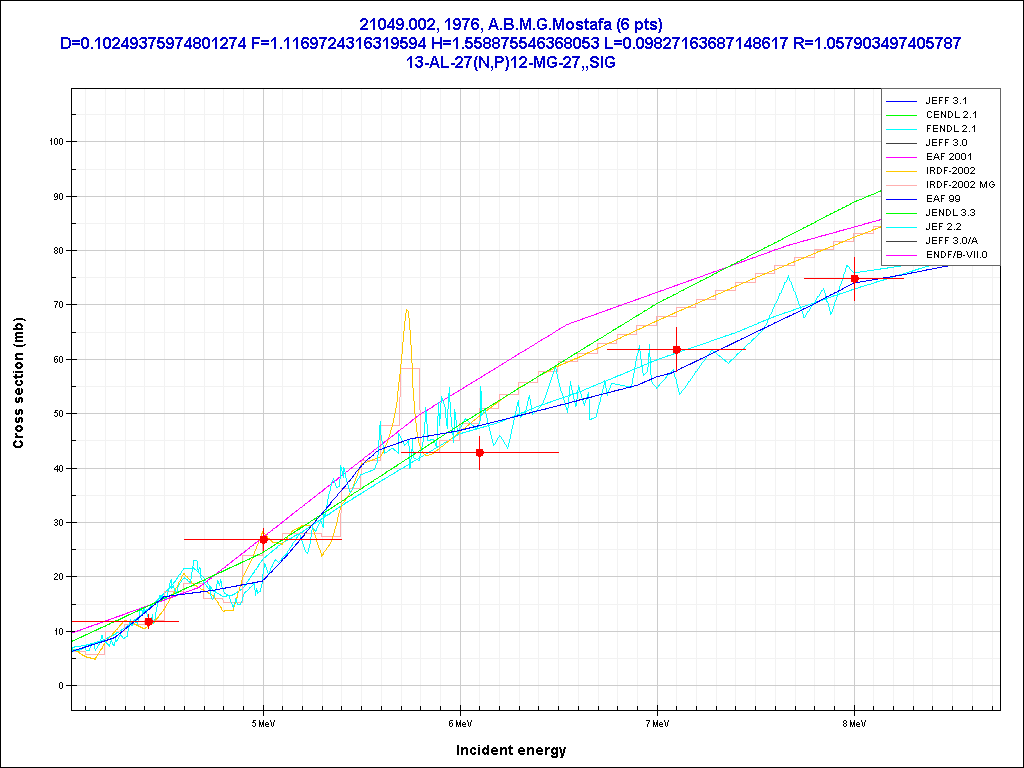Click the red data point near 5 MeV
1024x768 pixels.
tap(263, 539)
